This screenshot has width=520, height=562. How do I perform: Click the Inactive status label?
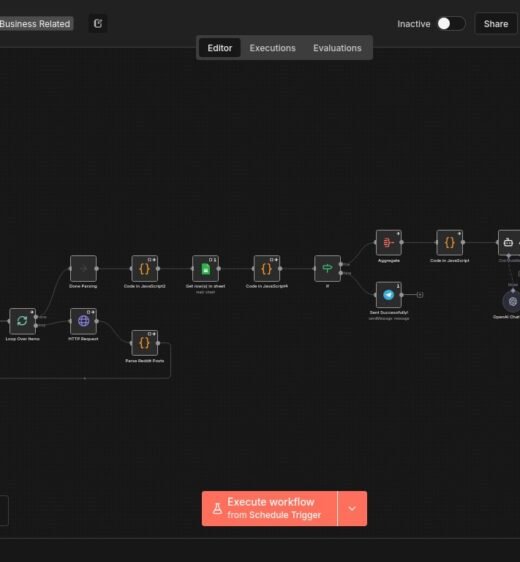click(414, 24)
